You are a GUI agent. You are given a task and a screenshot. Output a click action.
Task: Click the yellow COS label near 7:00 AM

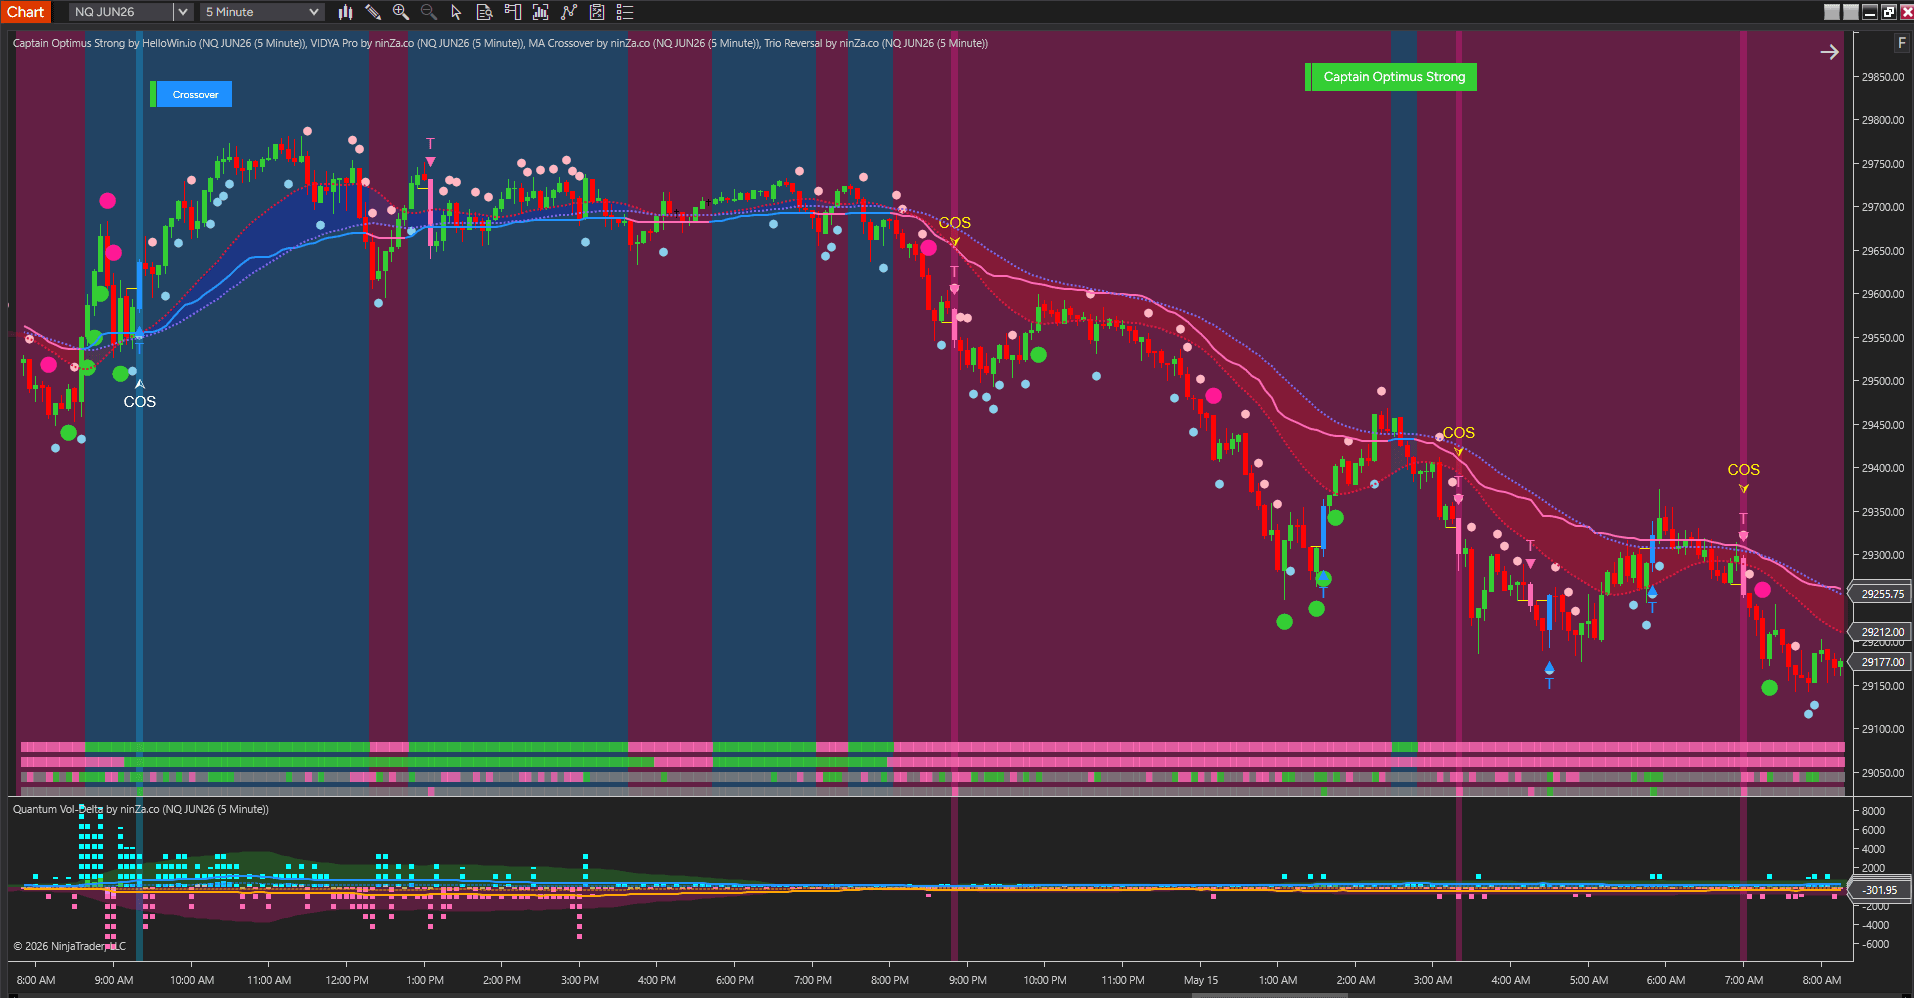click(1743, 470)
